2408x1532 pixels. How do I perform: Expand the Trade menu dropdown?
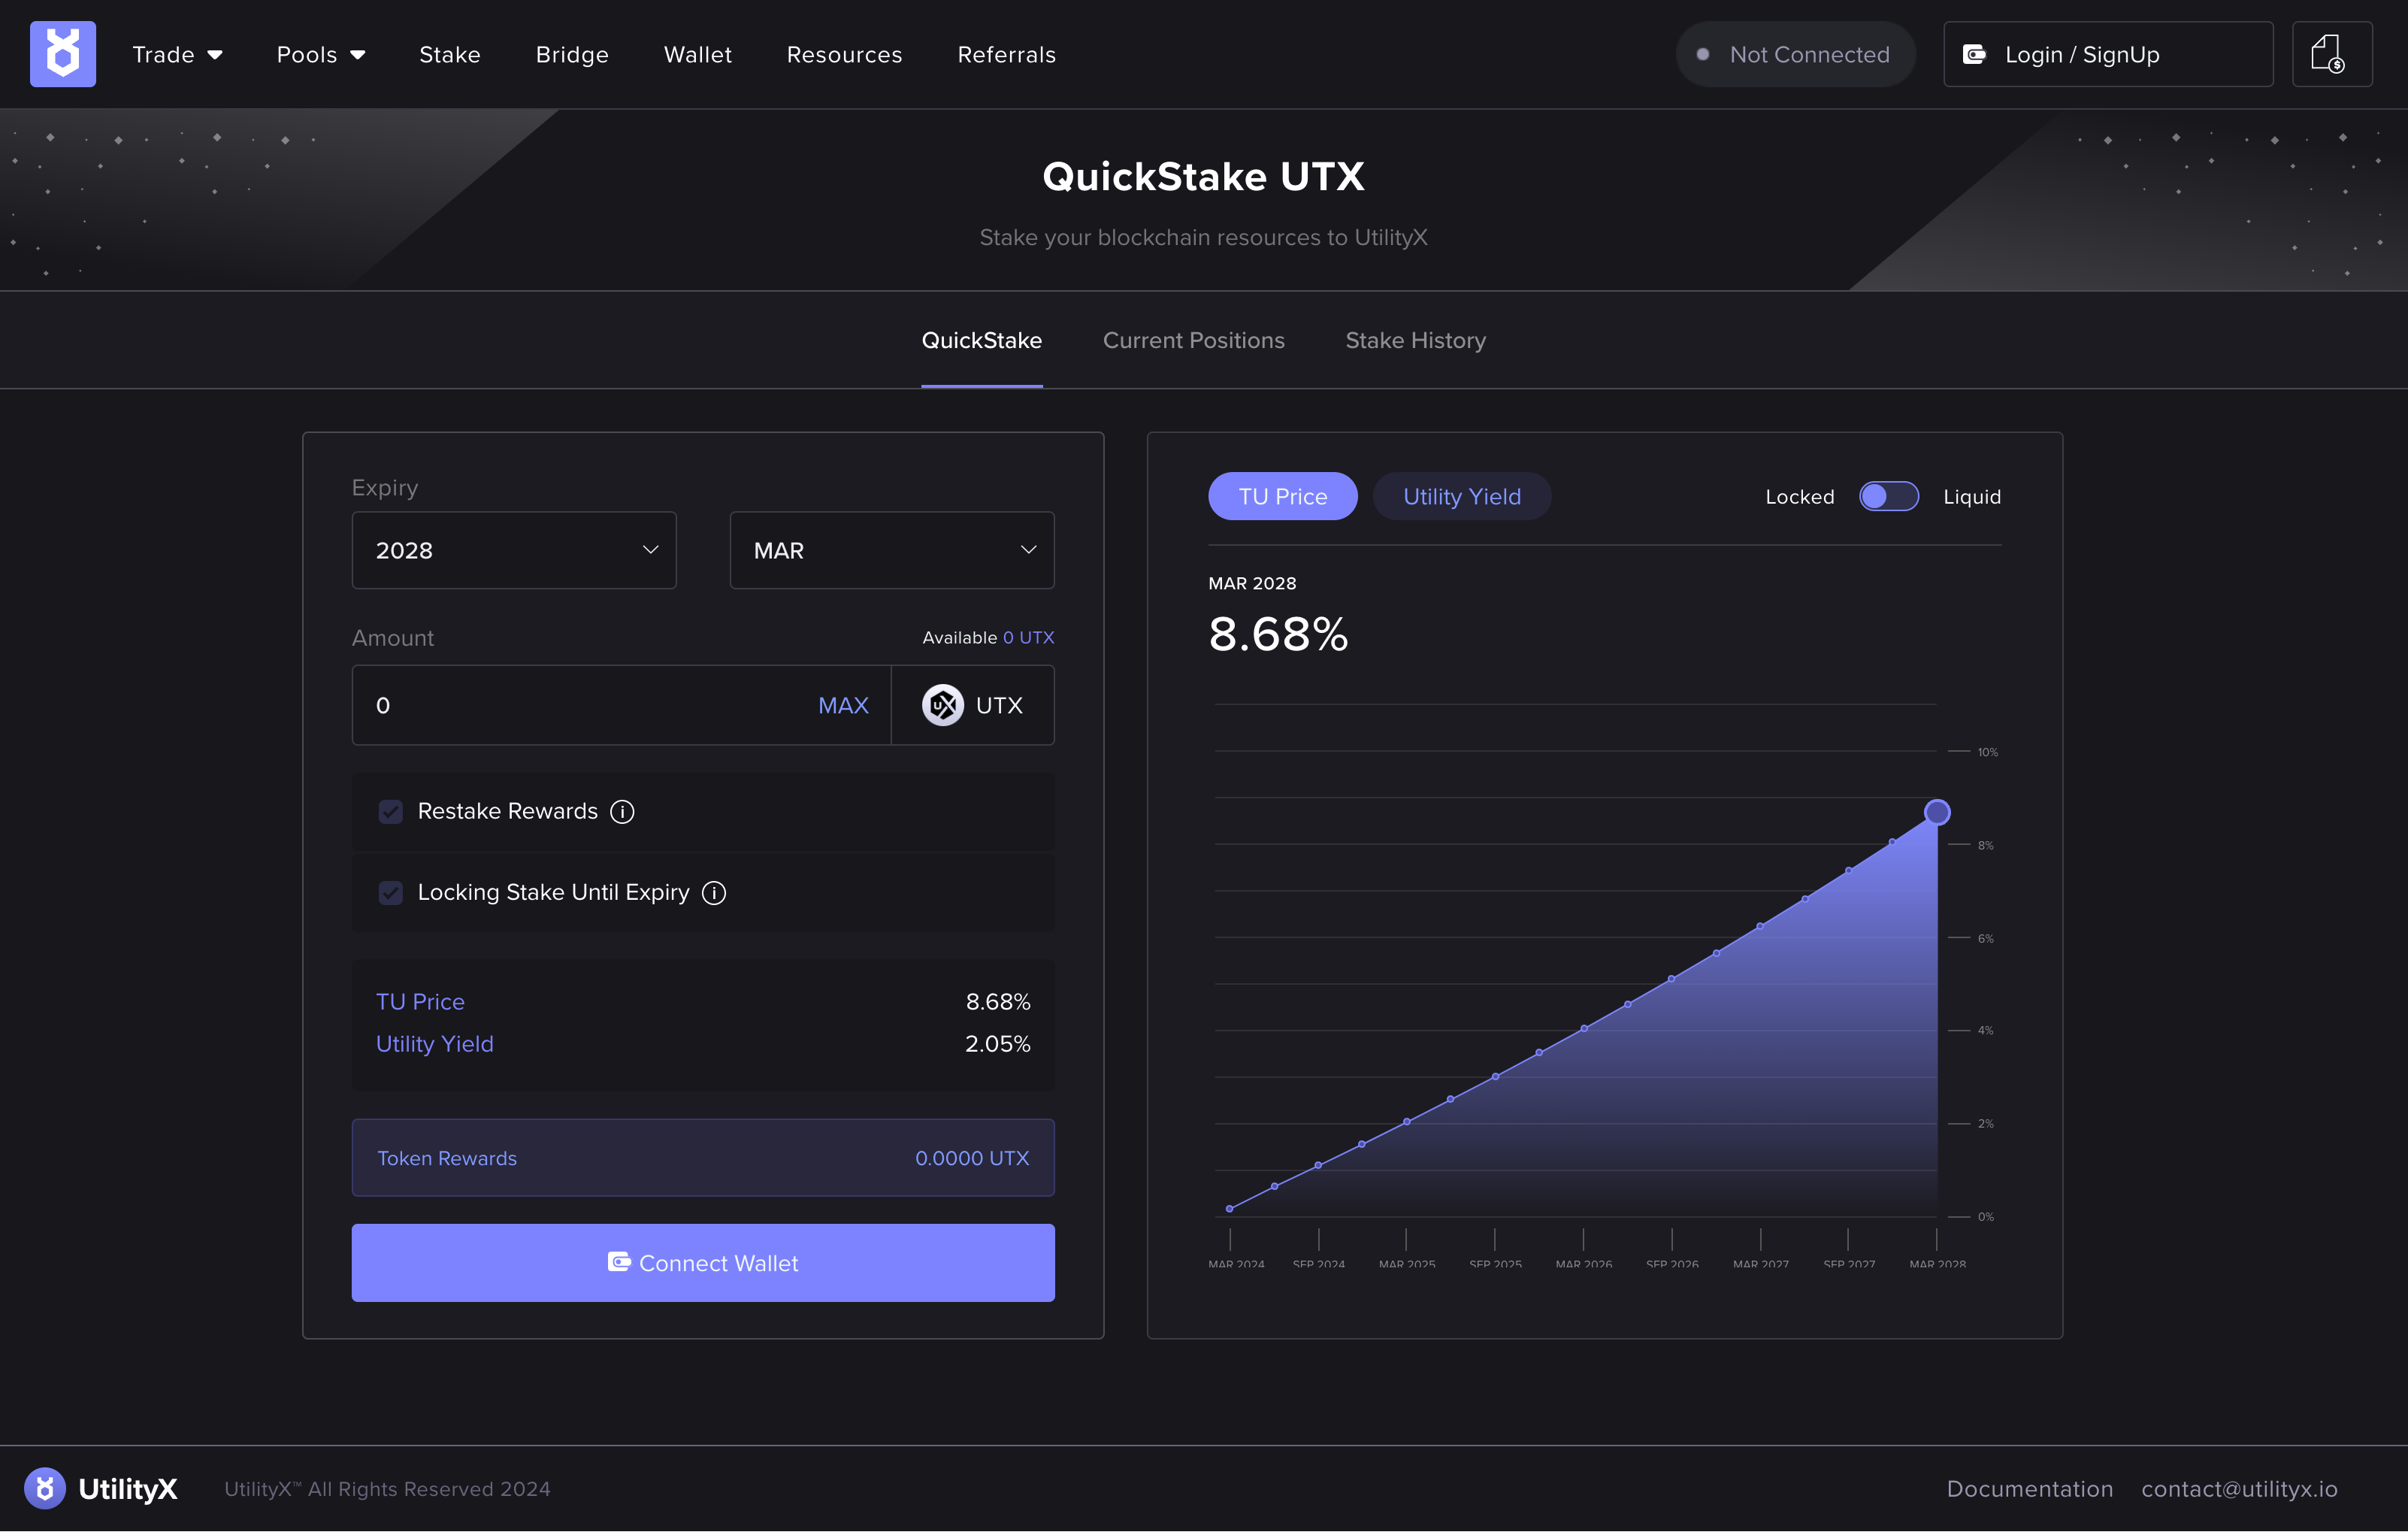point(177,54)
